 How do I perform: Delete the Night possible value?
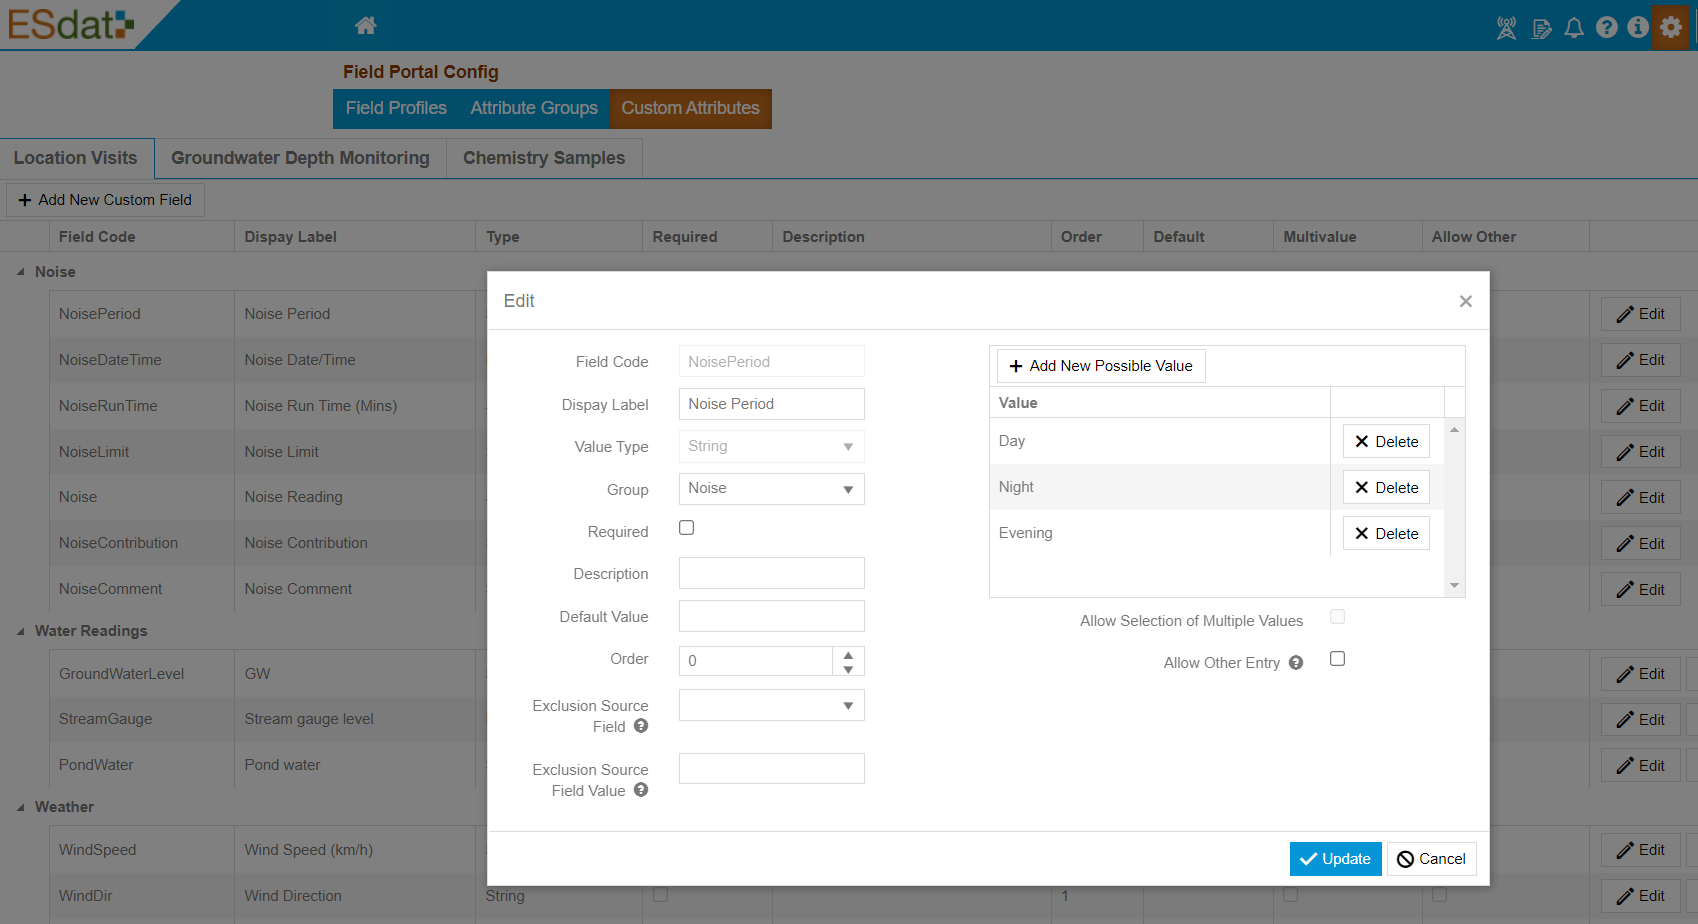(x=1386, y=487)
